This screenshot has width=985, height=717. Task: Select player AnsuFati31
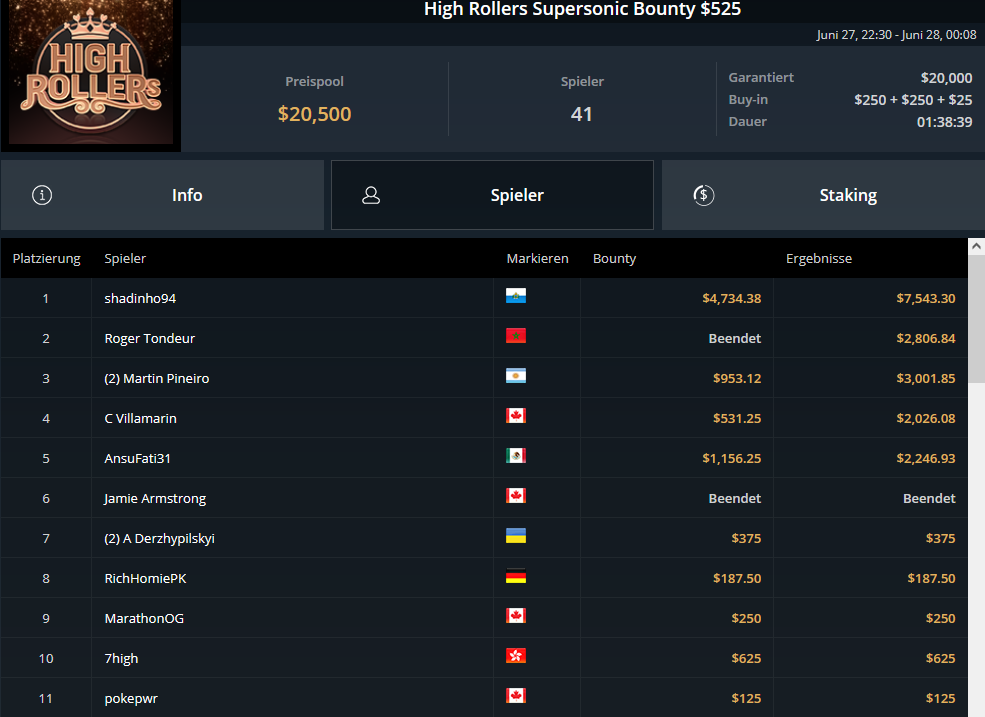[x=138, y=458]
